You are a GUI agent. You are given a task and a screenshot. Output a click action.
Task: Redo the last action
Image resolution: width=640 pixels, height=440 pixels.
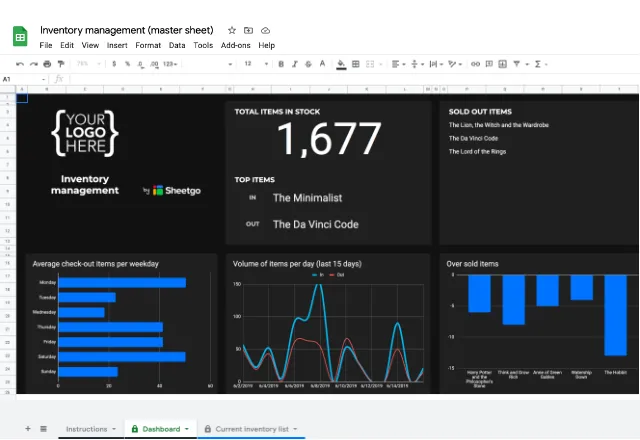point(34,64)
